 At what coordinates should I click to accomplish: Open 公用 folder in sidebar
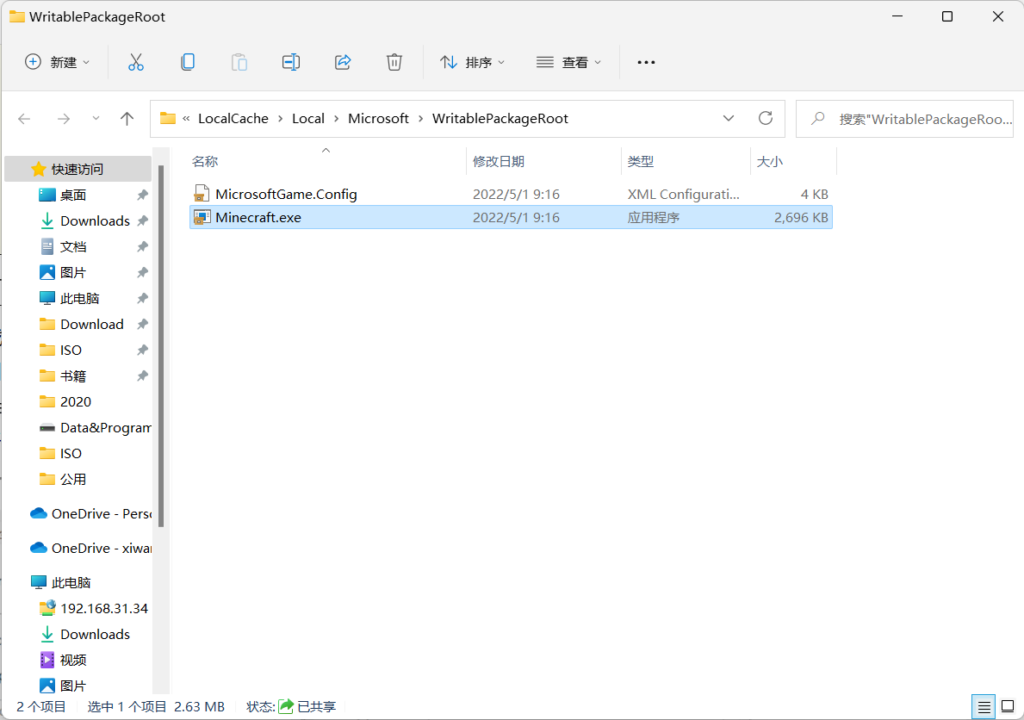[x=73, y=480]
